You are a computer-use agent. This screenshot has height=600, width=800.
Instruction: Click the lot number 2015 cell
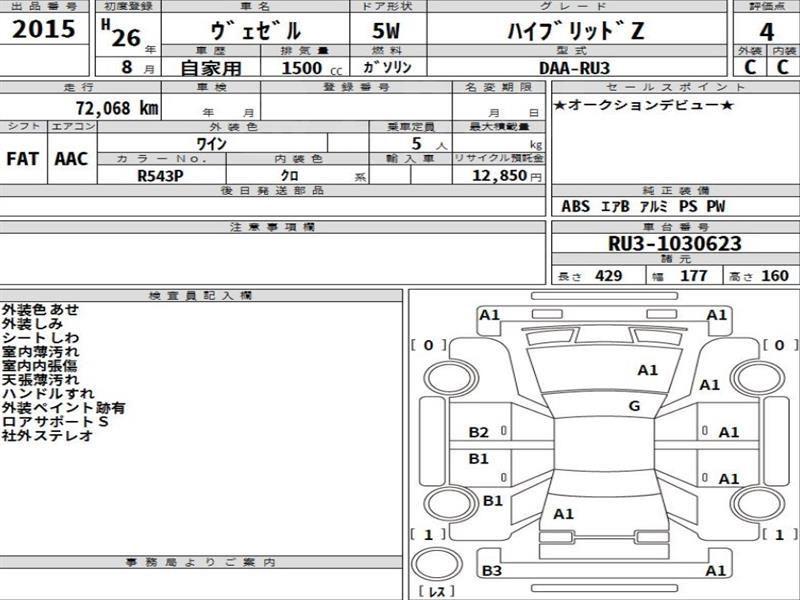click(45, 30)
